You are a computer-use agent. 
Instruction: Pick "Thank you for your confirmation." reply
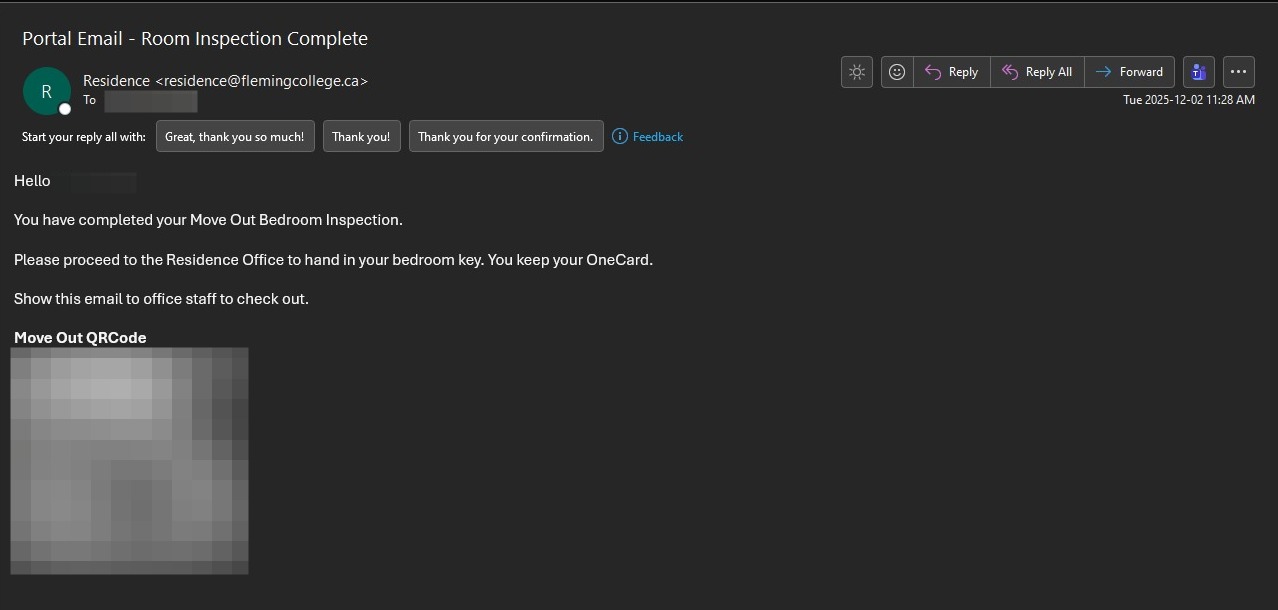(506, 136)
